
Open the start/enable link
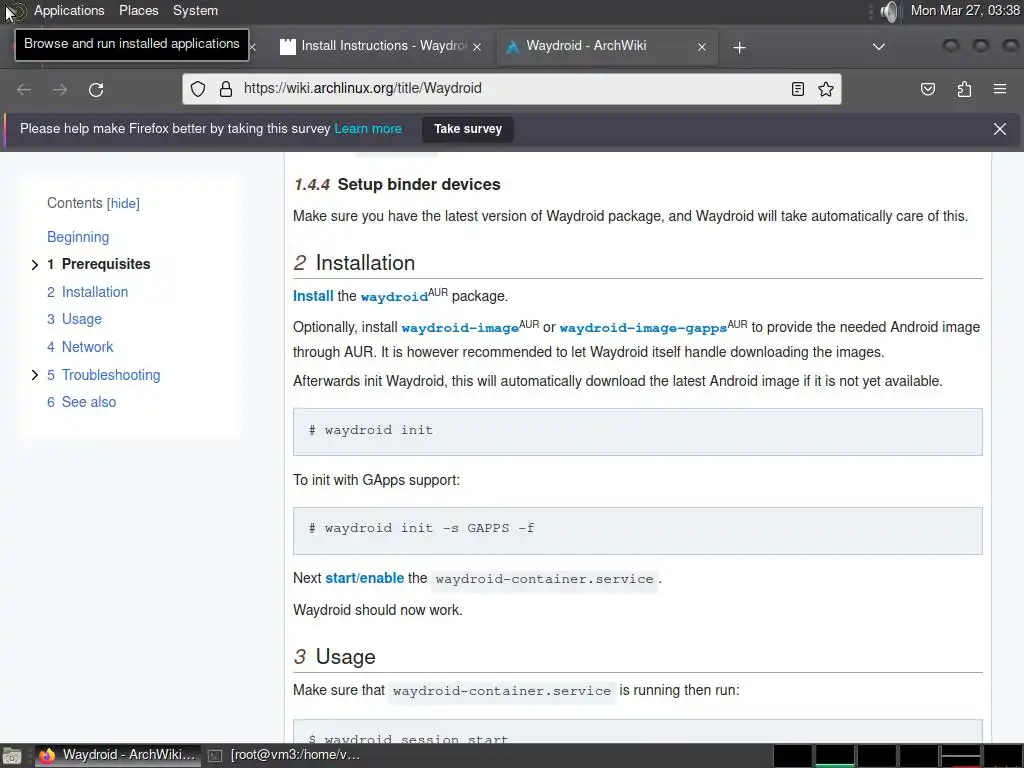tap(364, 579)
